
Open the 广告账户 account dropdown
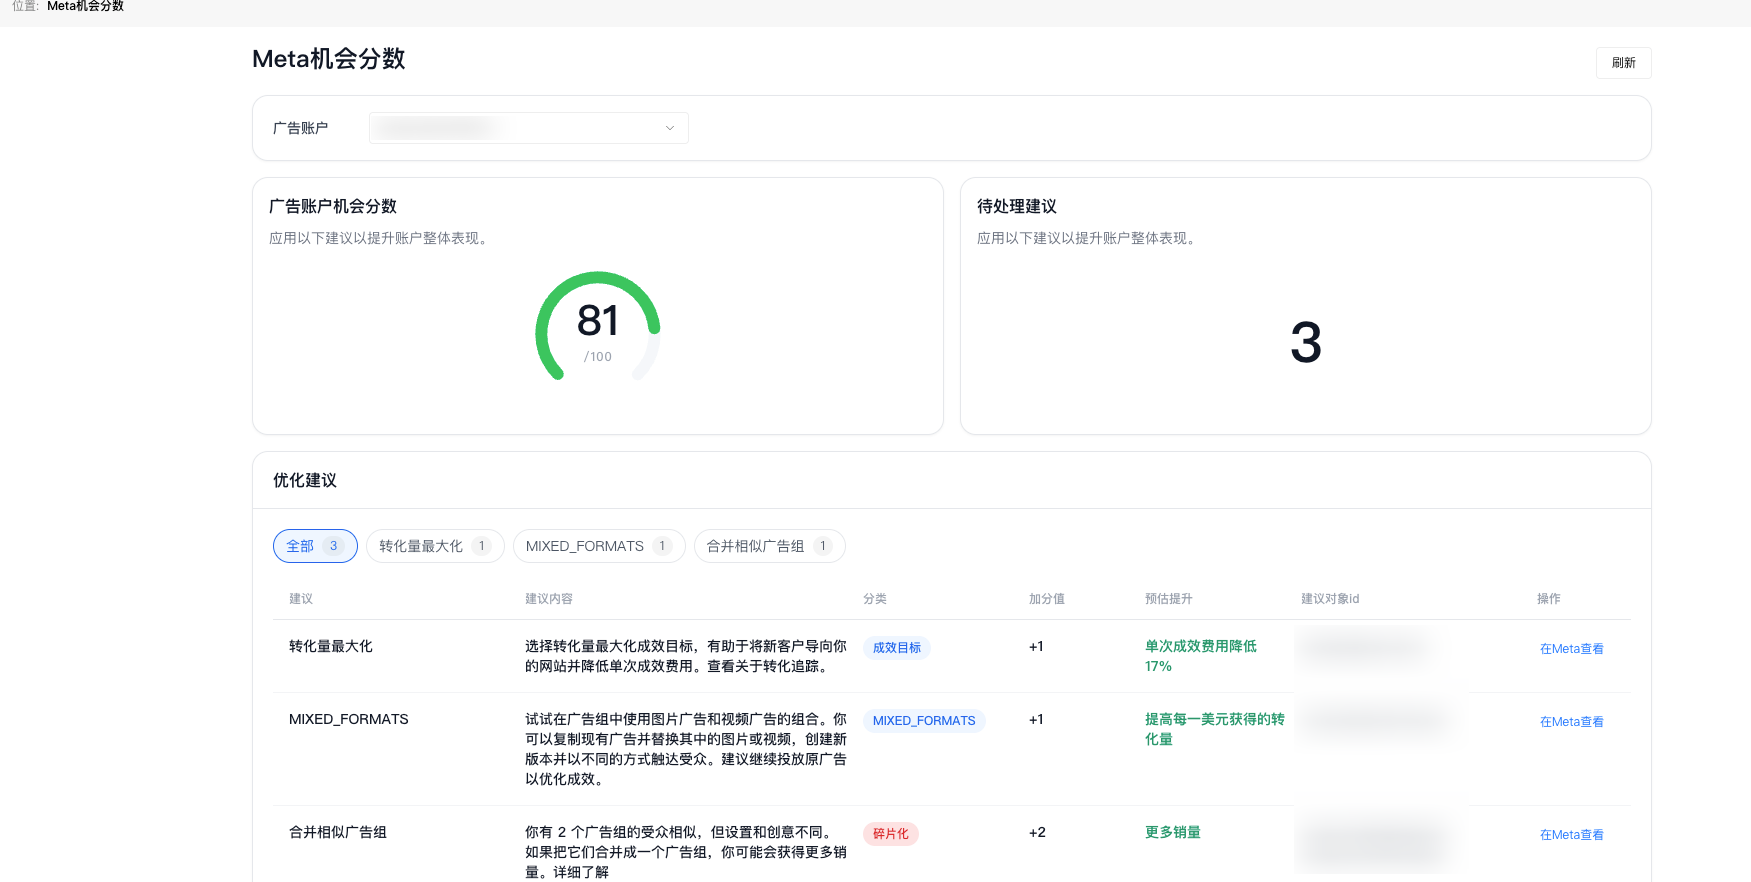coord(528,128)
